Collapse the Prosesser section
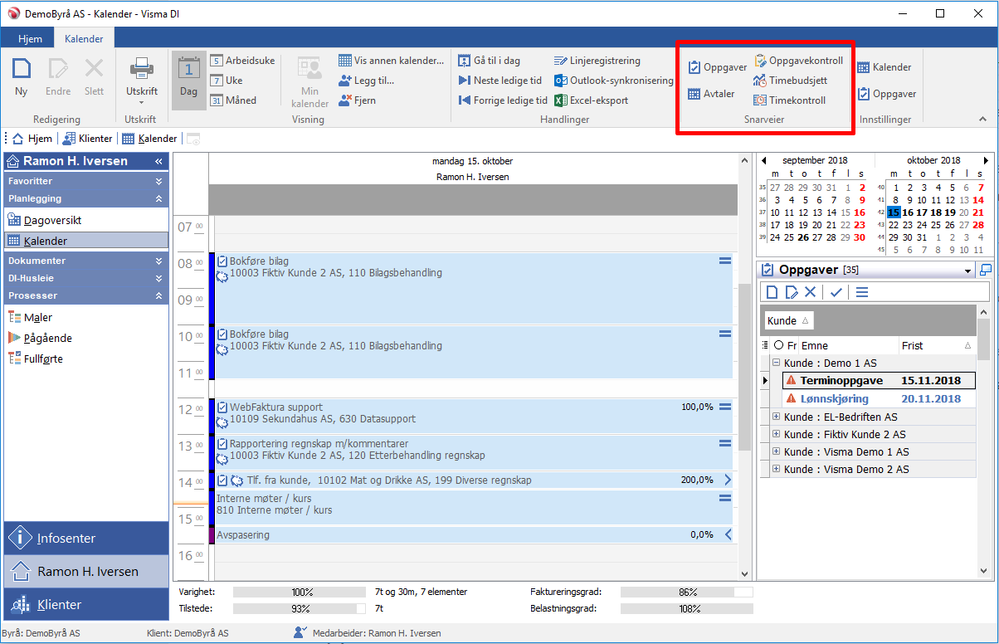The height and width of the screenshot is (644, 999). [x=159, y=296]
